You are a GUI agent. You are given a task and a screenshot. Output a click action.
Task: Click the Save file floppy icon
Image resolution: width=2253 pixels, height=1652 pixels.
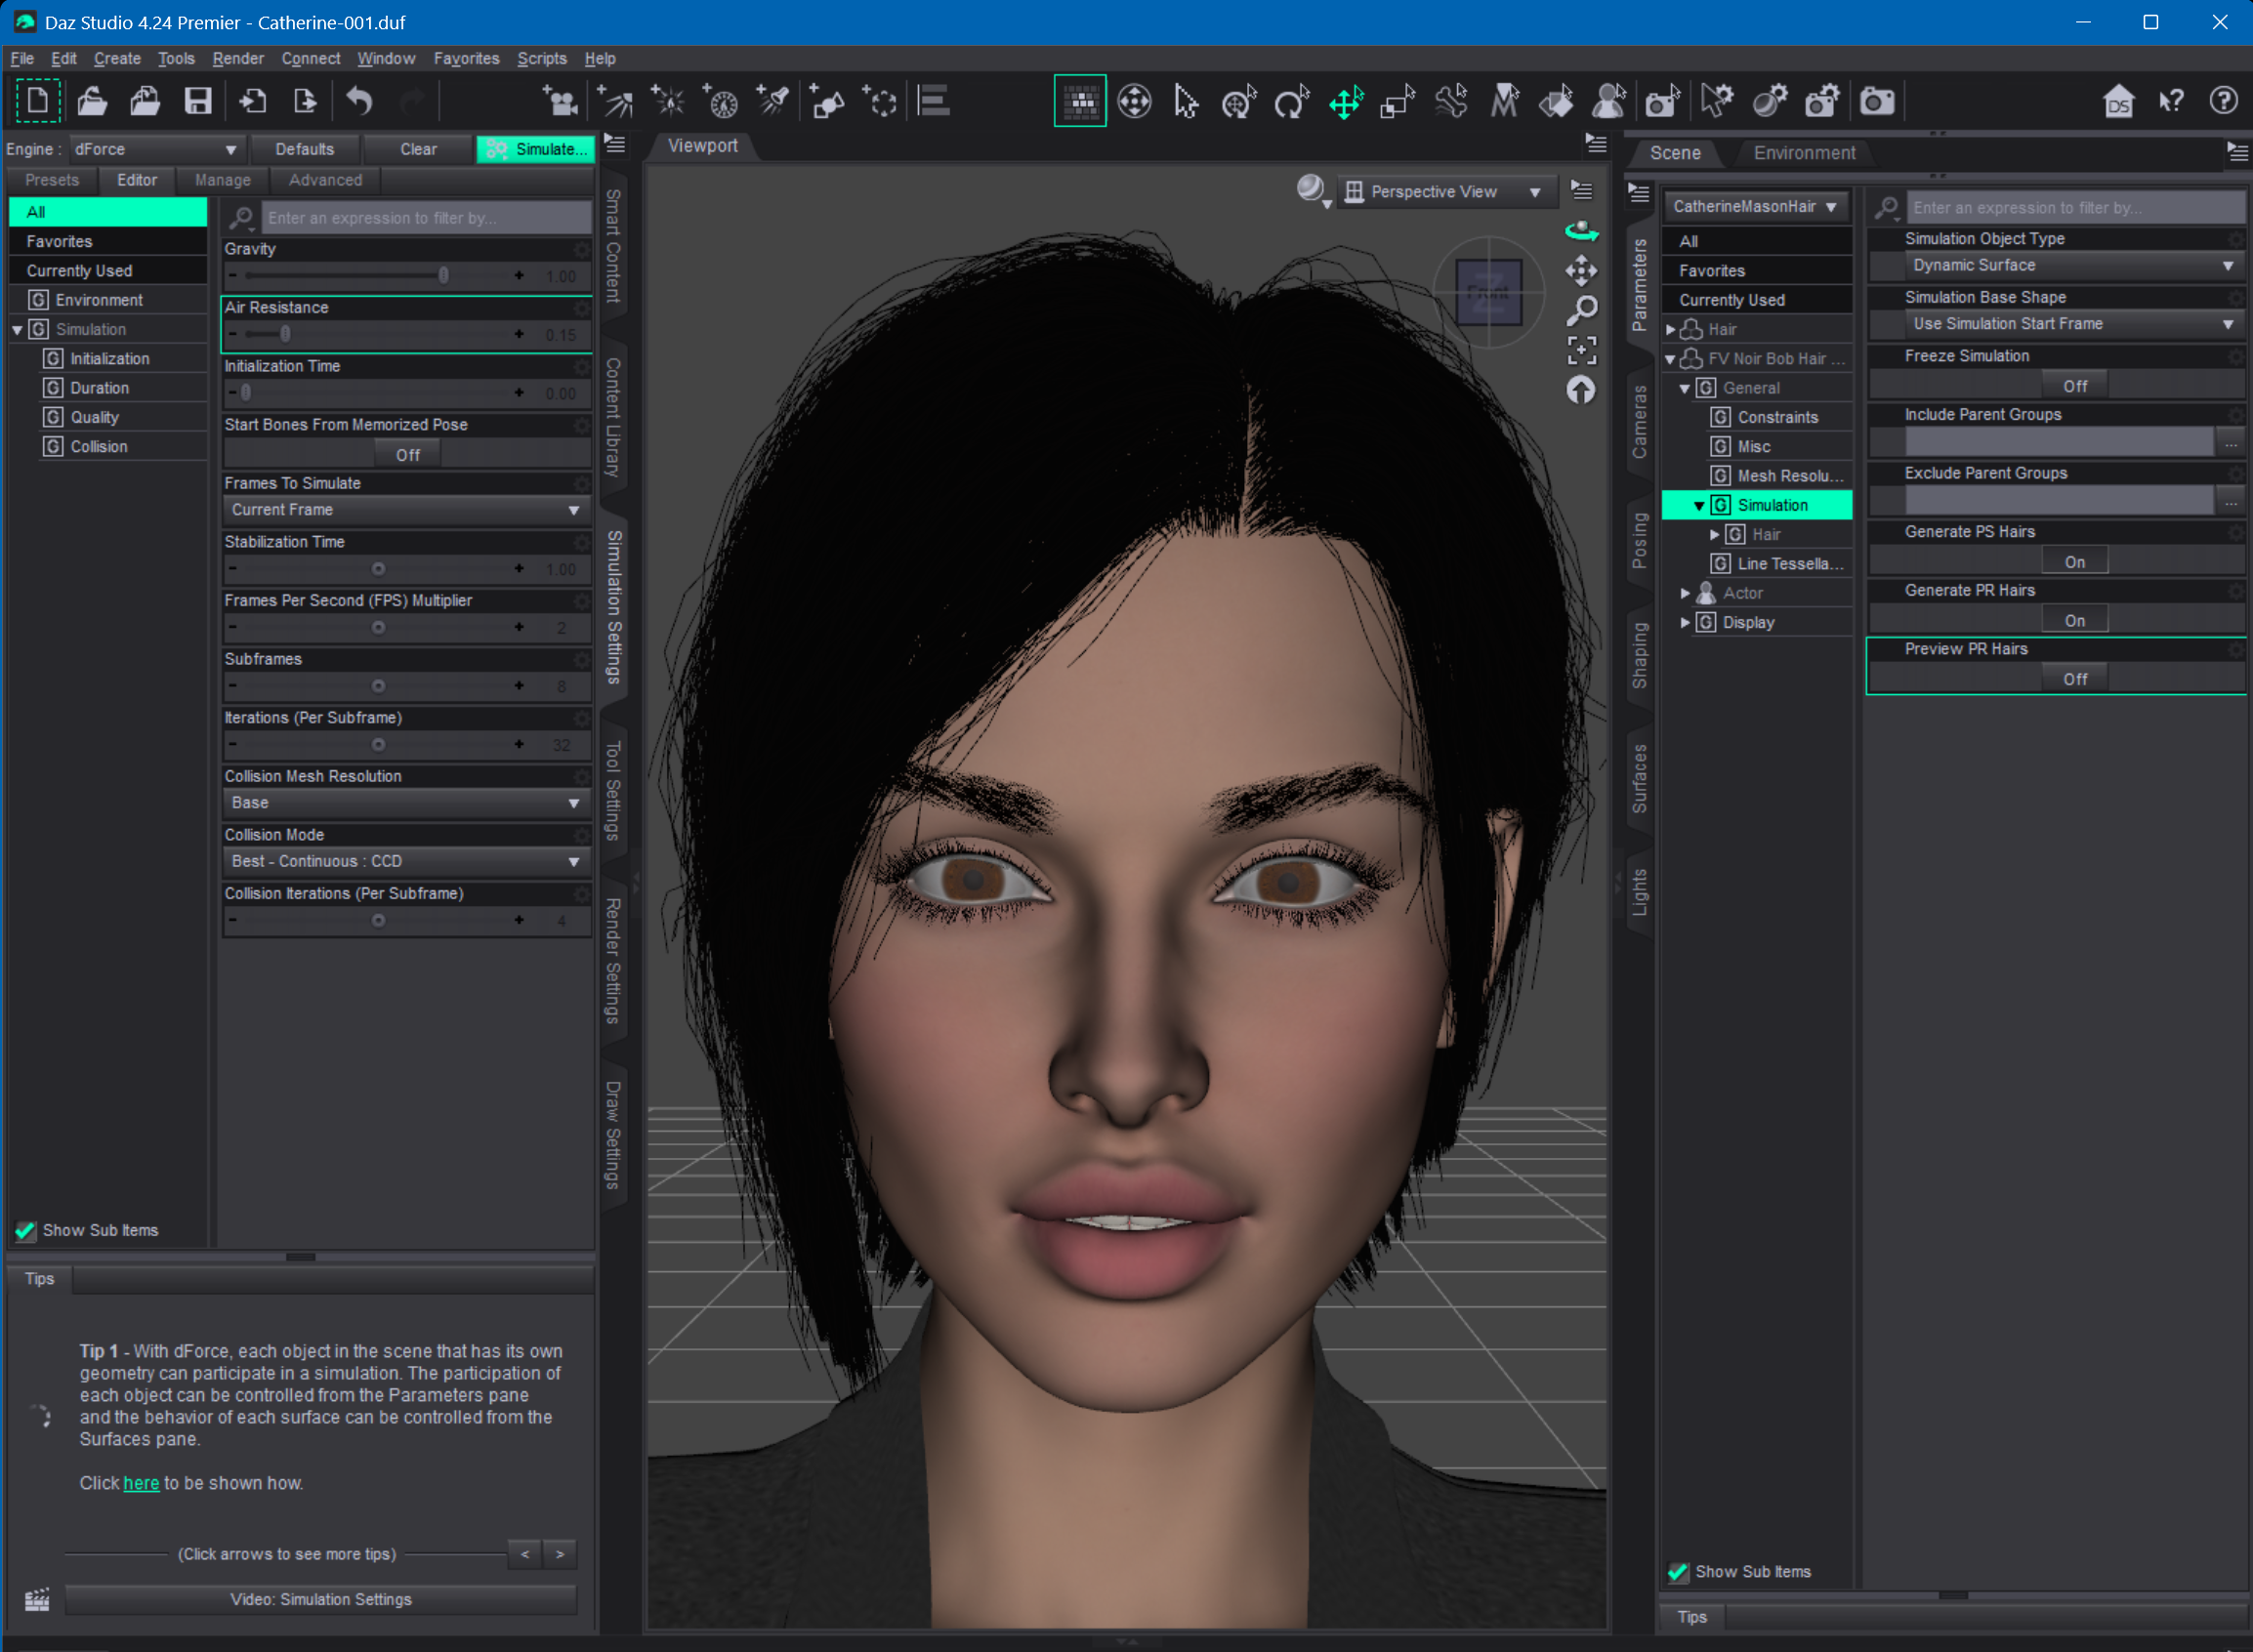point(198,101)
